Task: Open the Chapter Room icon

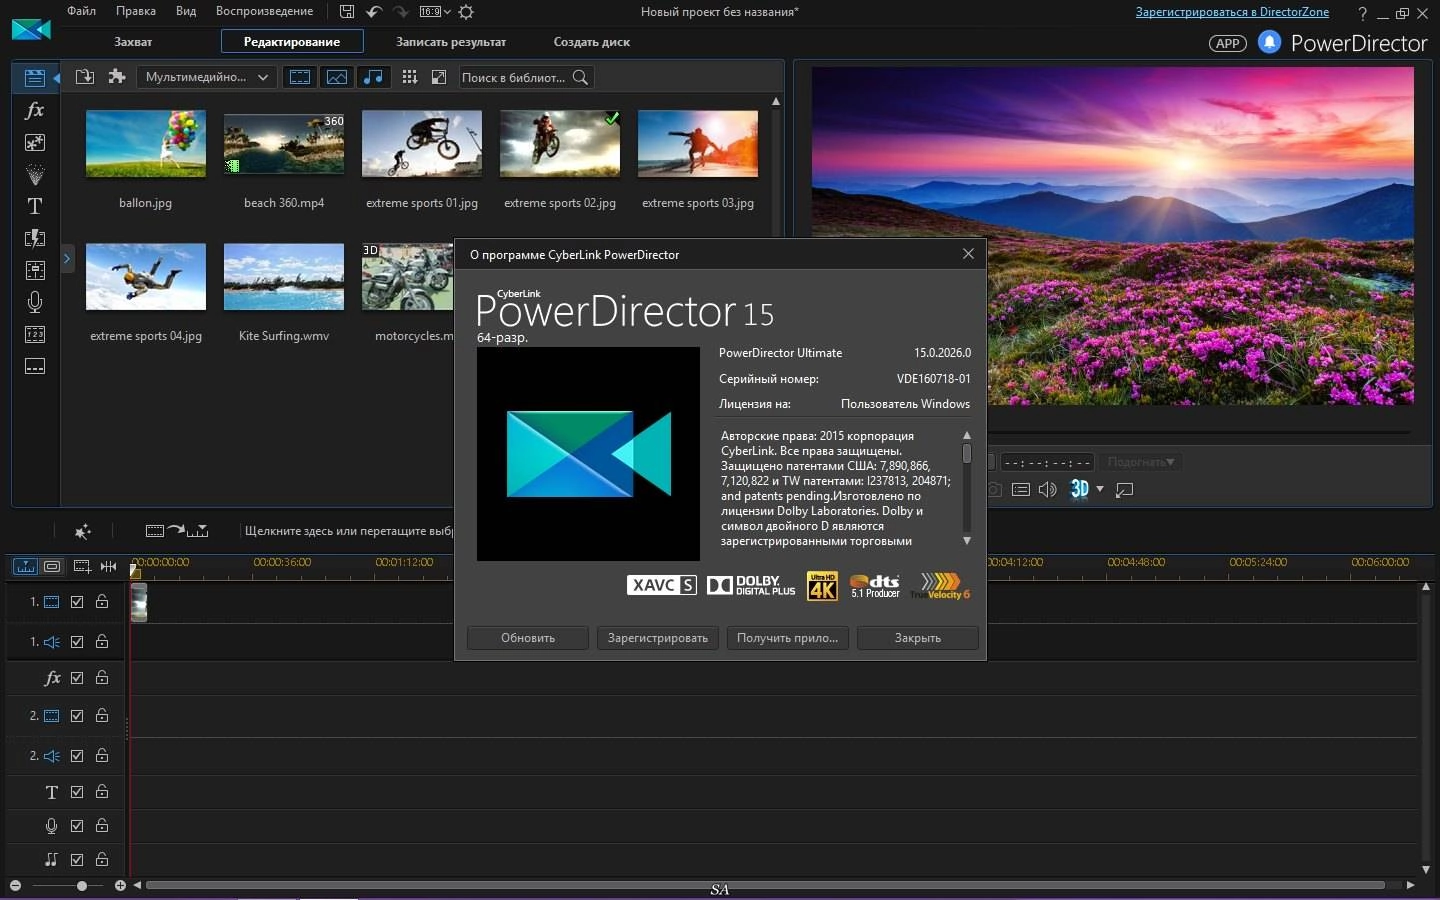Action: coord(35,334)
